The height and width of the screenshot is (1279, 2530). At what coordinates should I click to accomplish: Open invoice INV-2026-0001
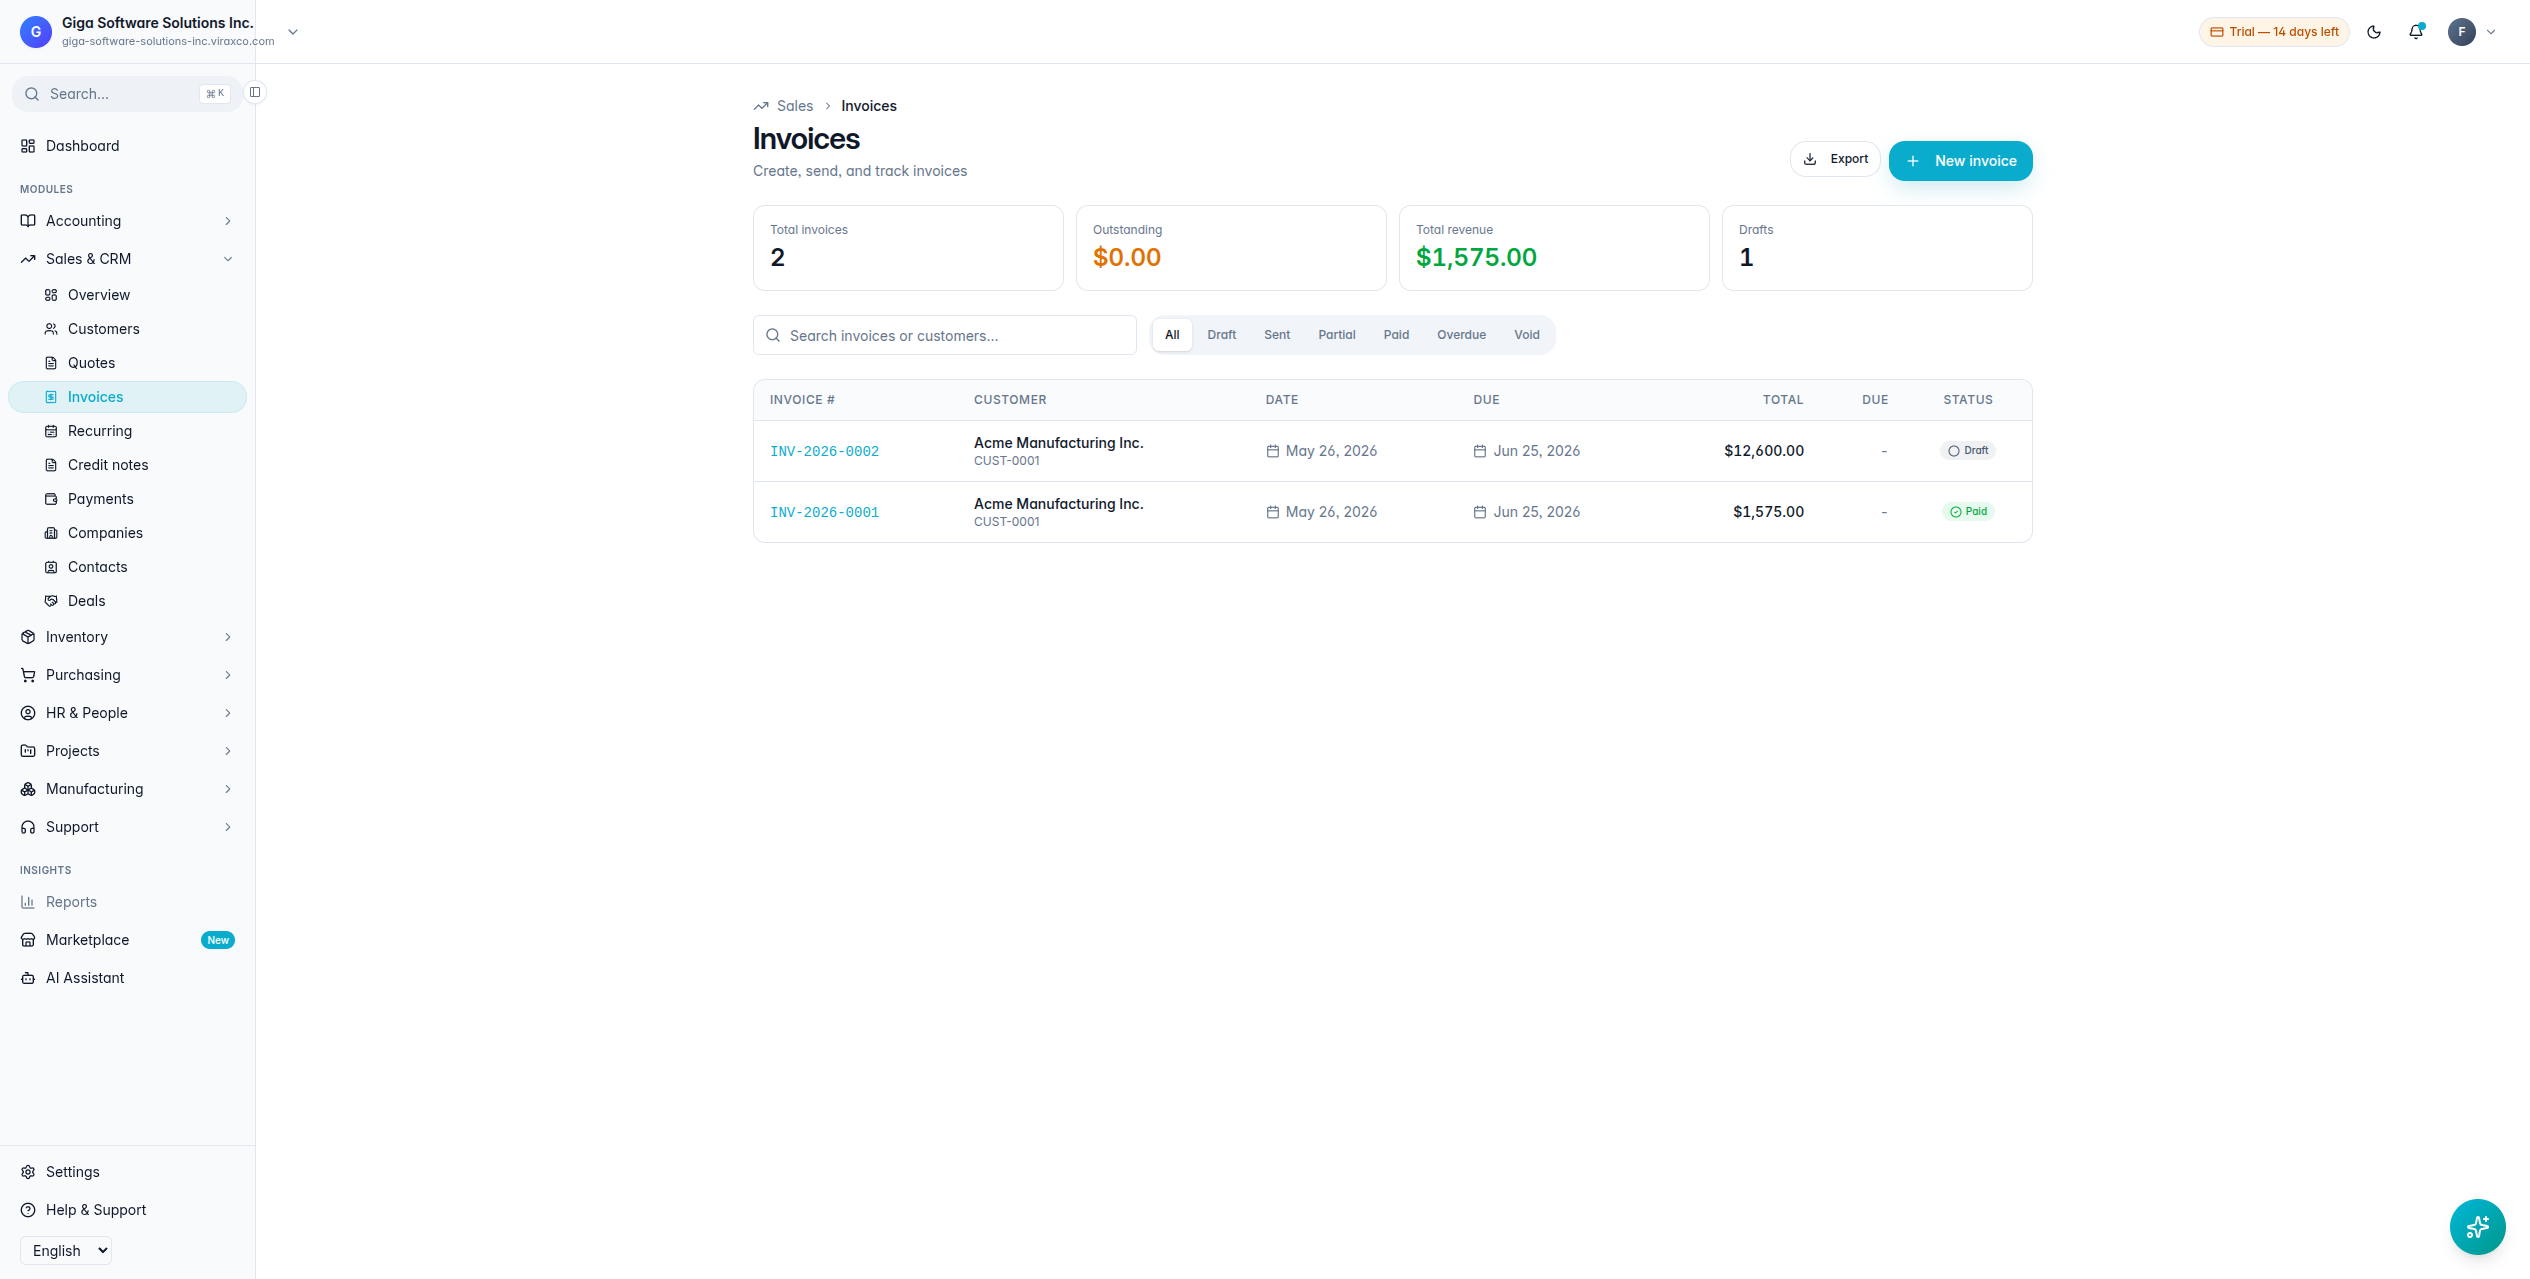pos(824,513)
